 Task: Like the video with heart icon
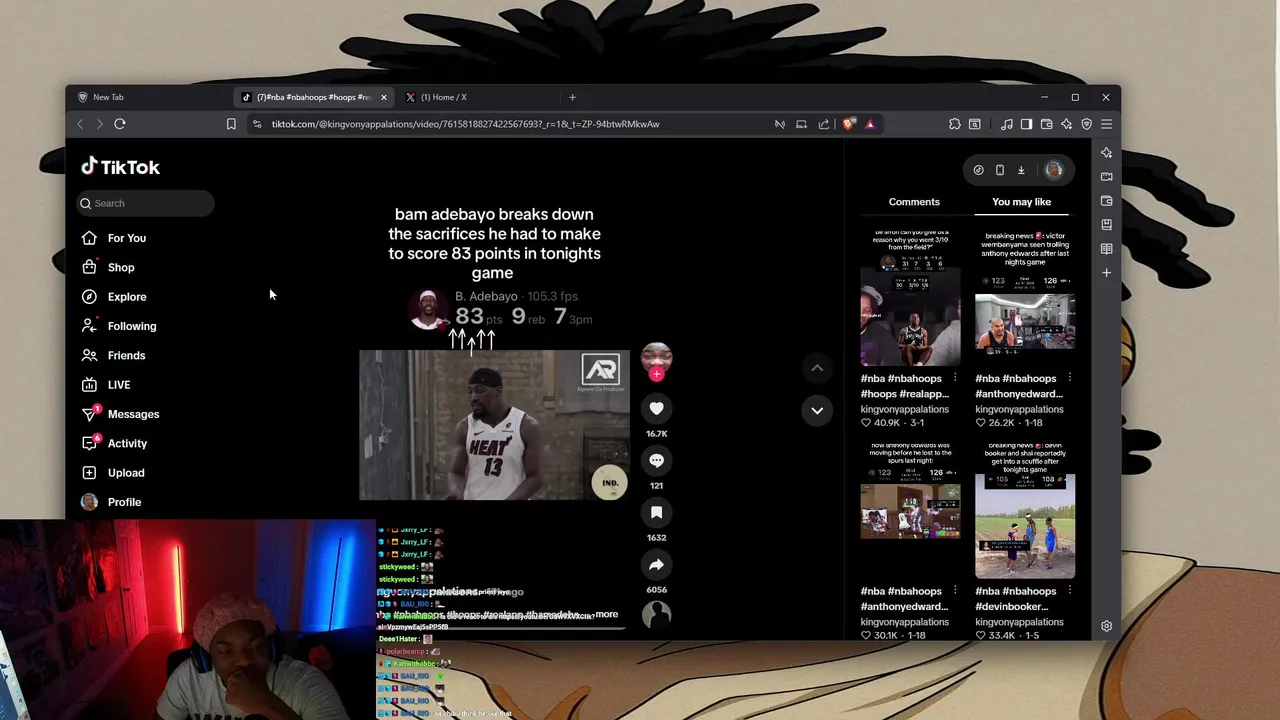(656, 408)
